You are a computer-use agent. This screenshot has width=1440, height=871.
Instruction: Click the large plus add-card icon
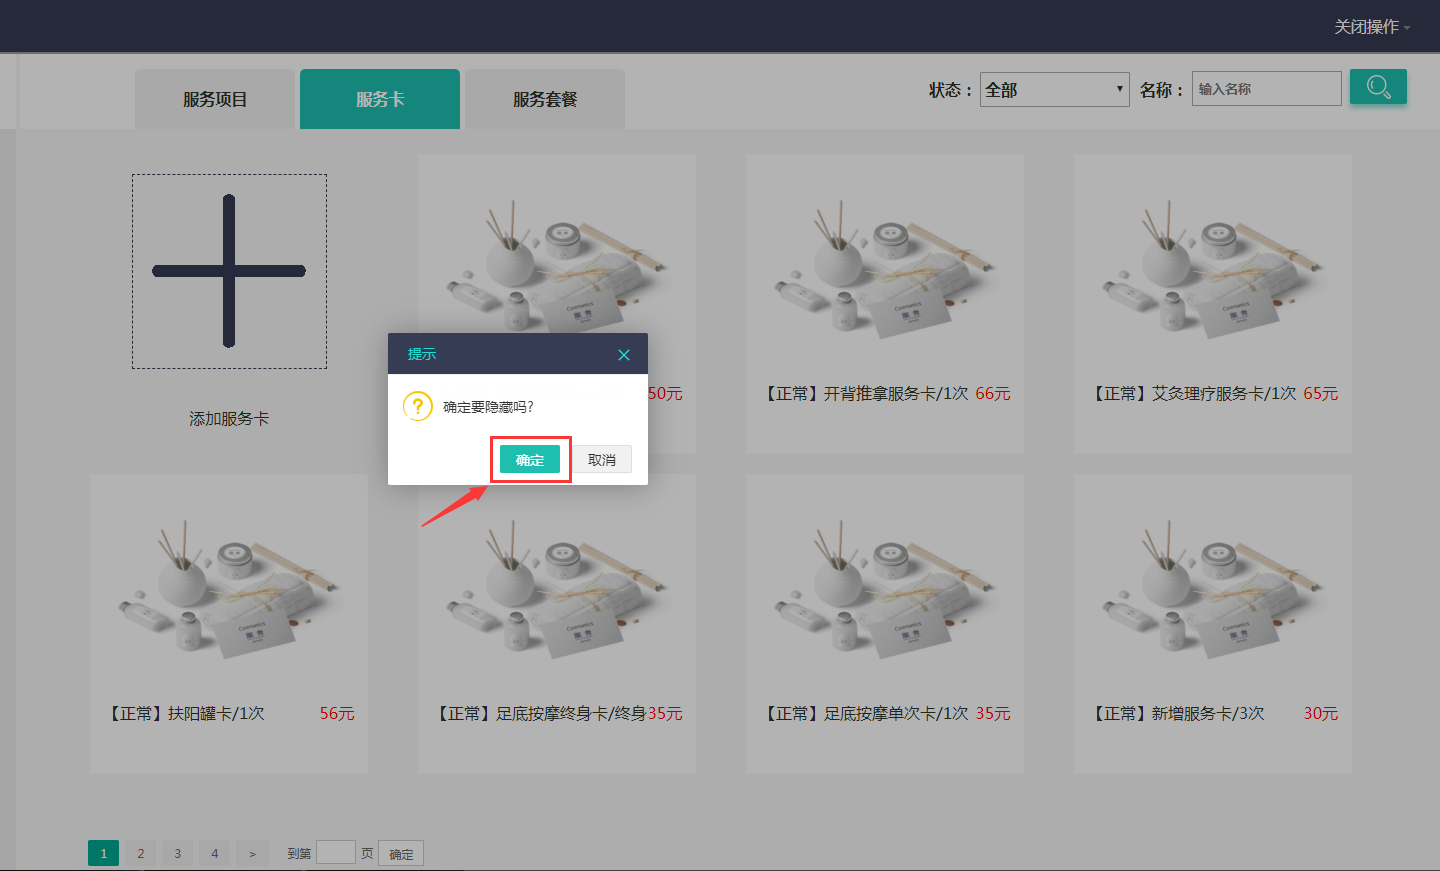coord(229,271)
